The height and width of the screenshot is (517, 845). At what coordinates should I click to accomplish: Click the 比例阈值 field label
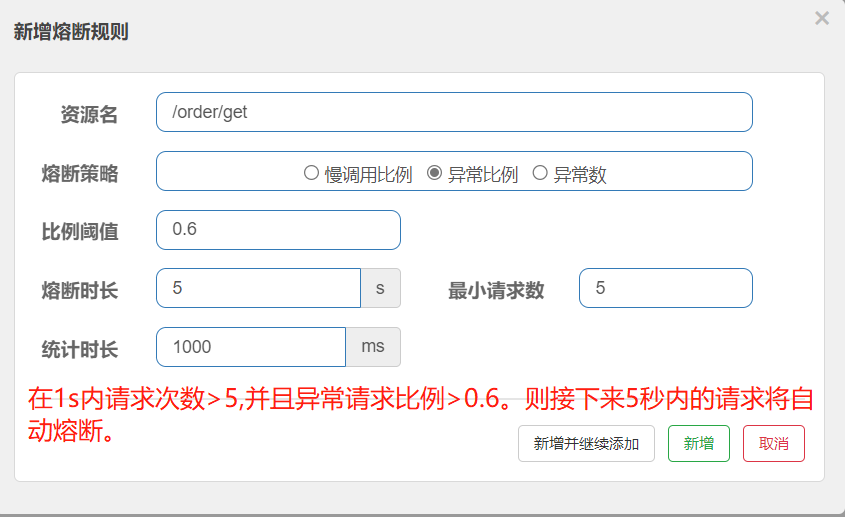[x=79, y=232]
